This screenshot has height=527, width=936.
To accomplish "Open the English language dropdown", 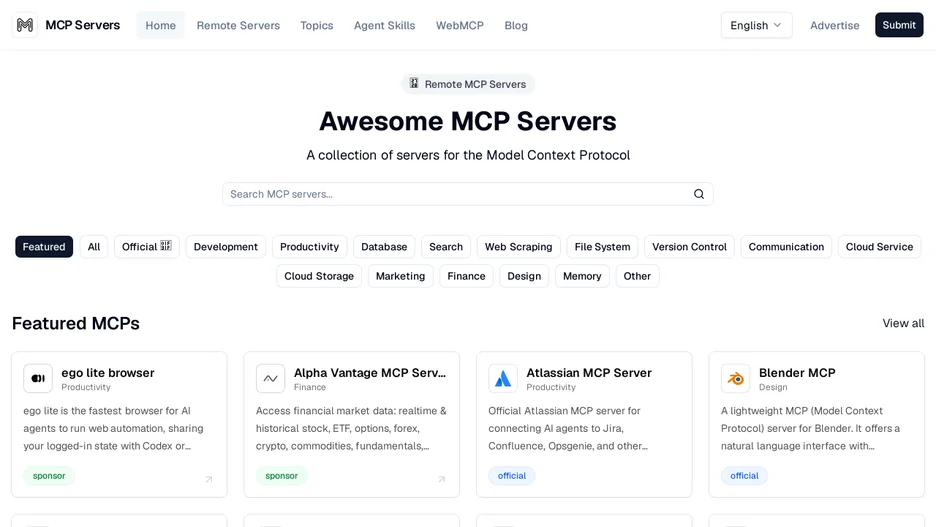I will click(756, 25).
